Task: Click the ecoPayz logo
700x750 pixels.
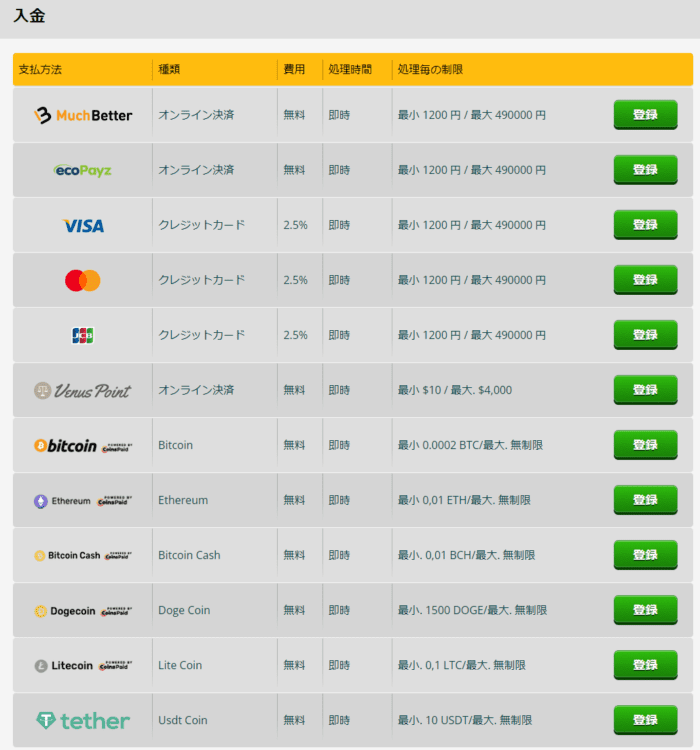Action: tap(83, 170)
